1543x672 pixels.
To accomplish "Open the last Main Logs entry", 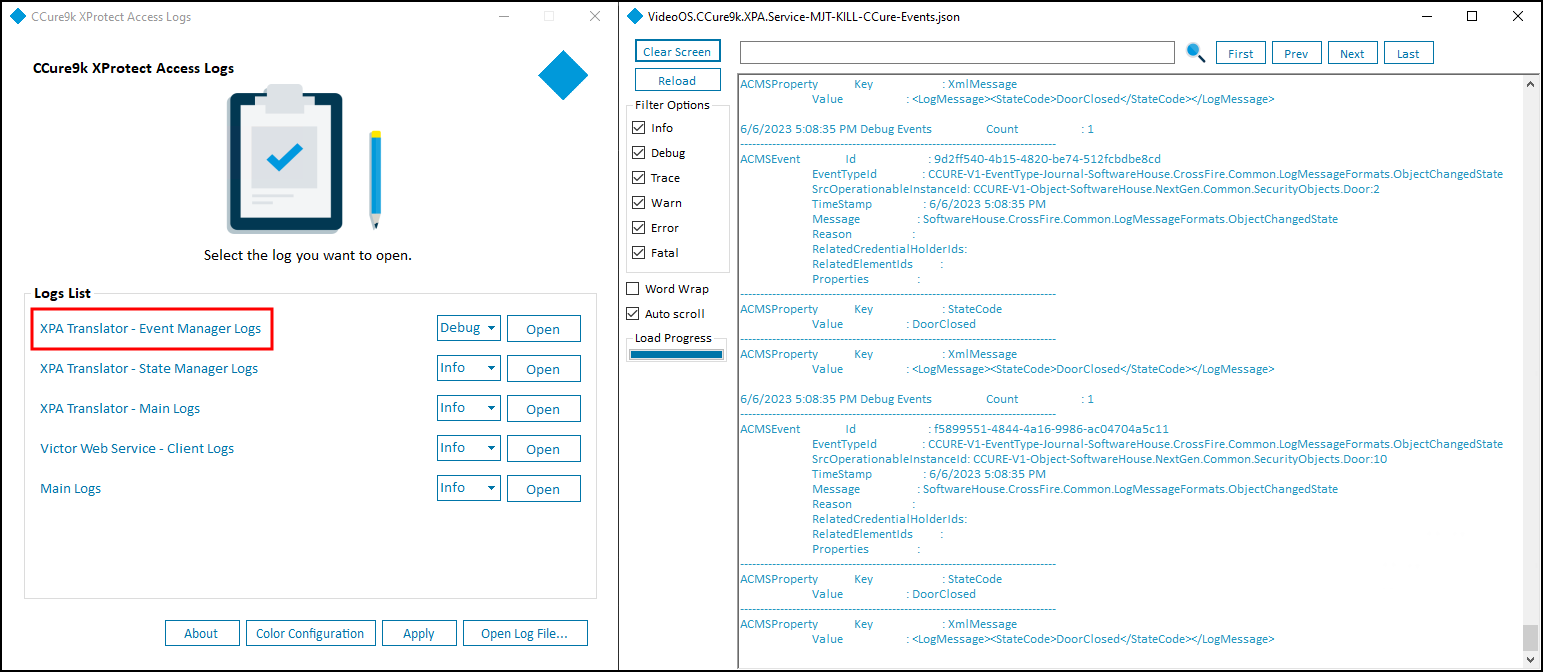I will click(543, 489).
